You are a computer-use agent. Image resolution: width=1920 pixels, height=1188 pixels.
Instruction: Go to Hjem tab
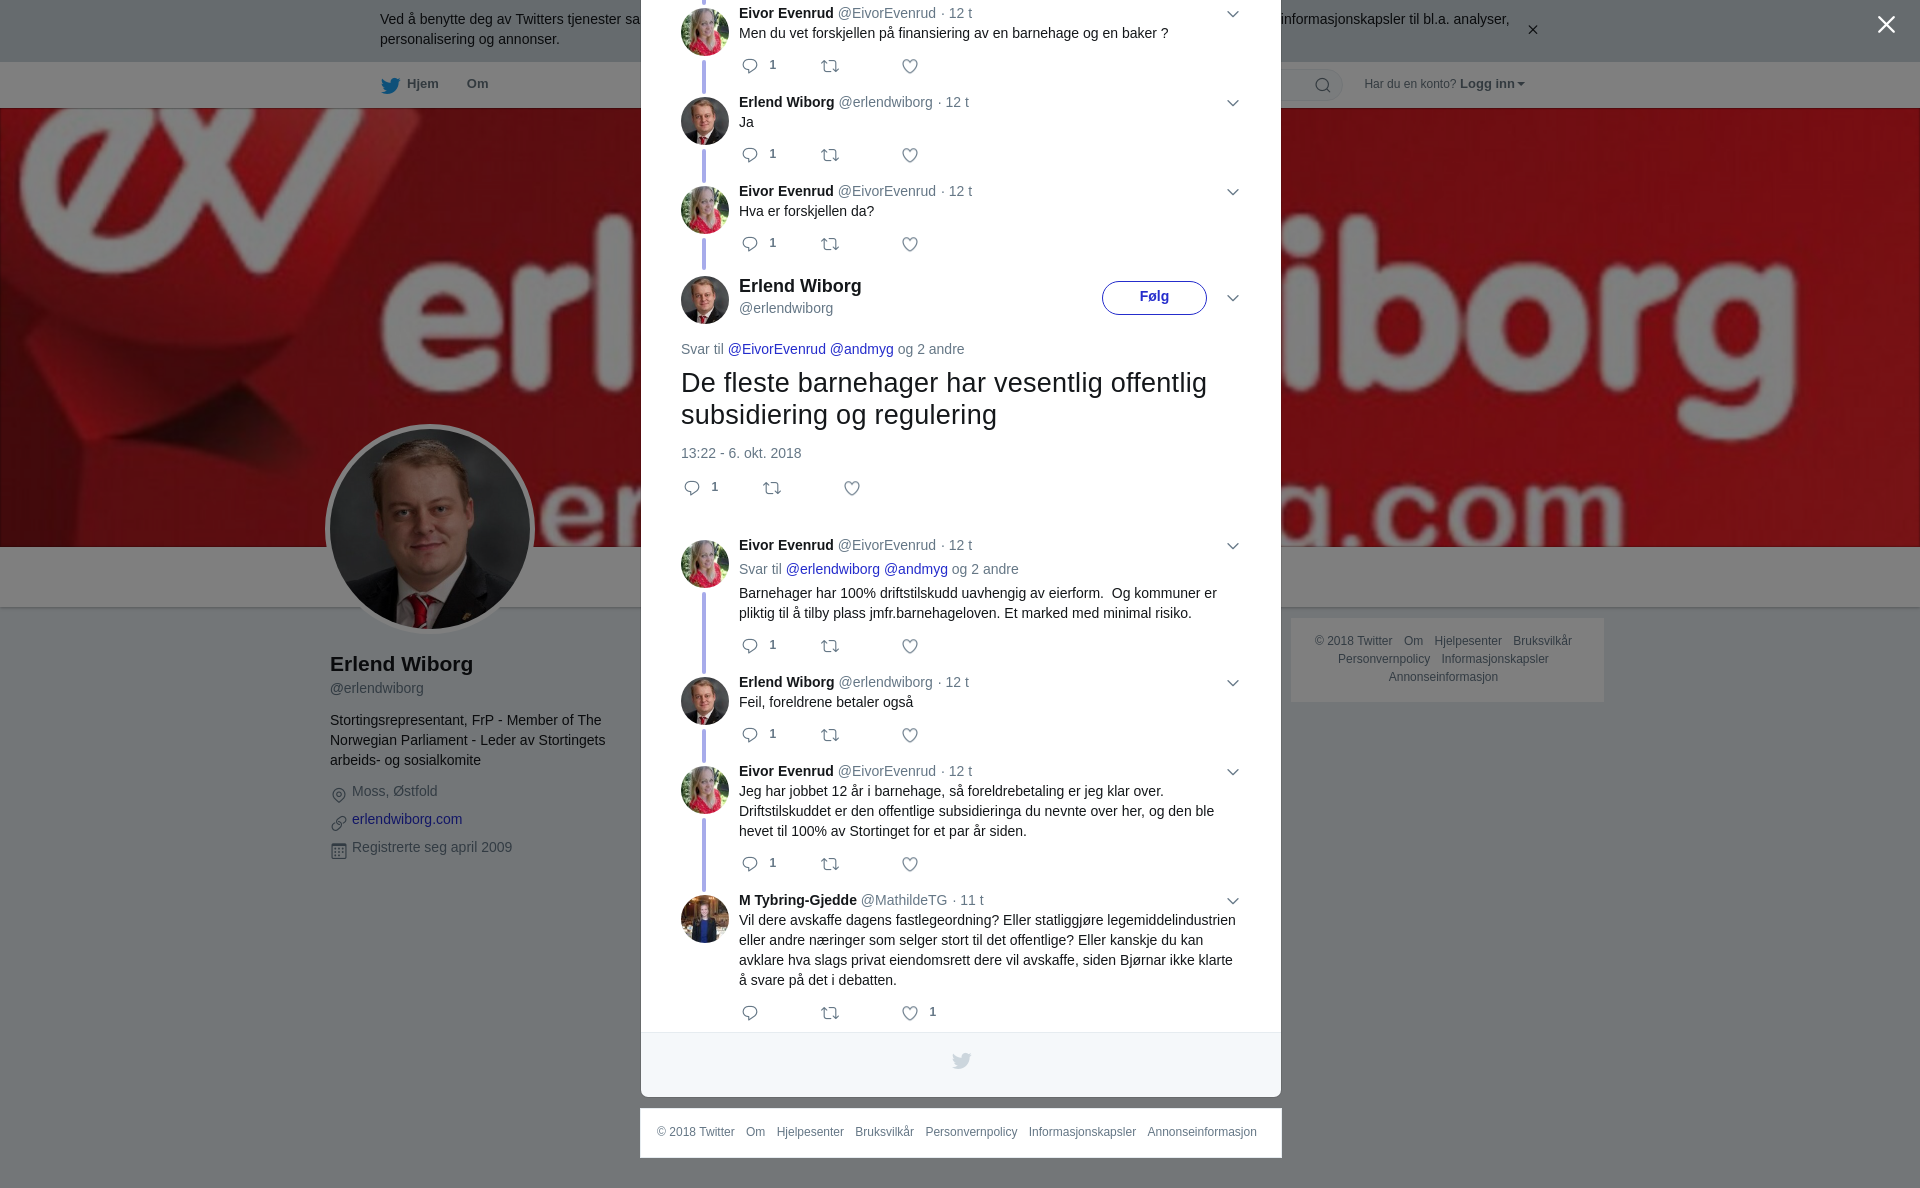[410, 84]
